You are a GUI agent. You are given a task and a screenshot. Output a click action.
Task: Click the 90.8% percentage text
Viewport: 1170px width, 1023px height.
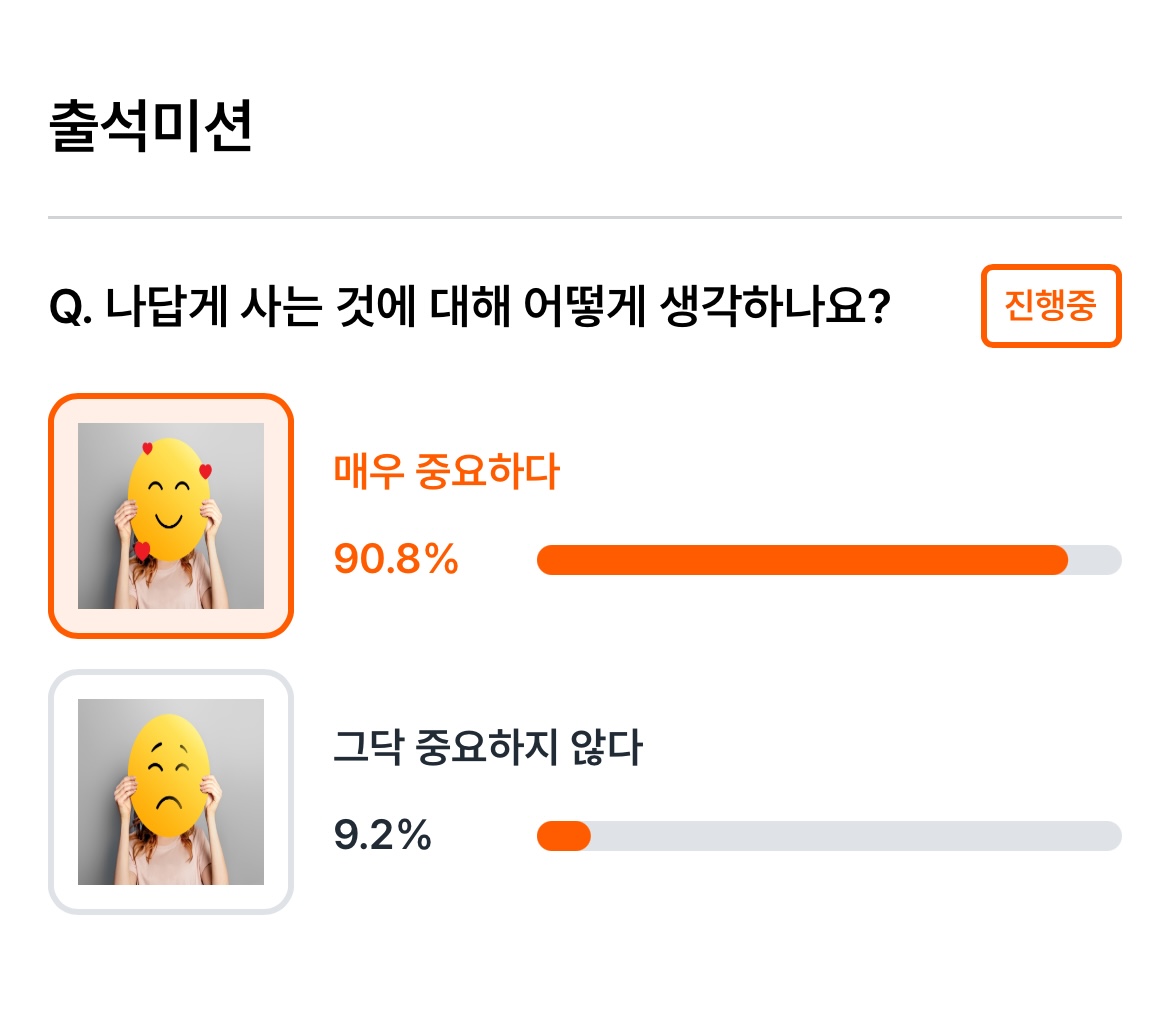395,559
